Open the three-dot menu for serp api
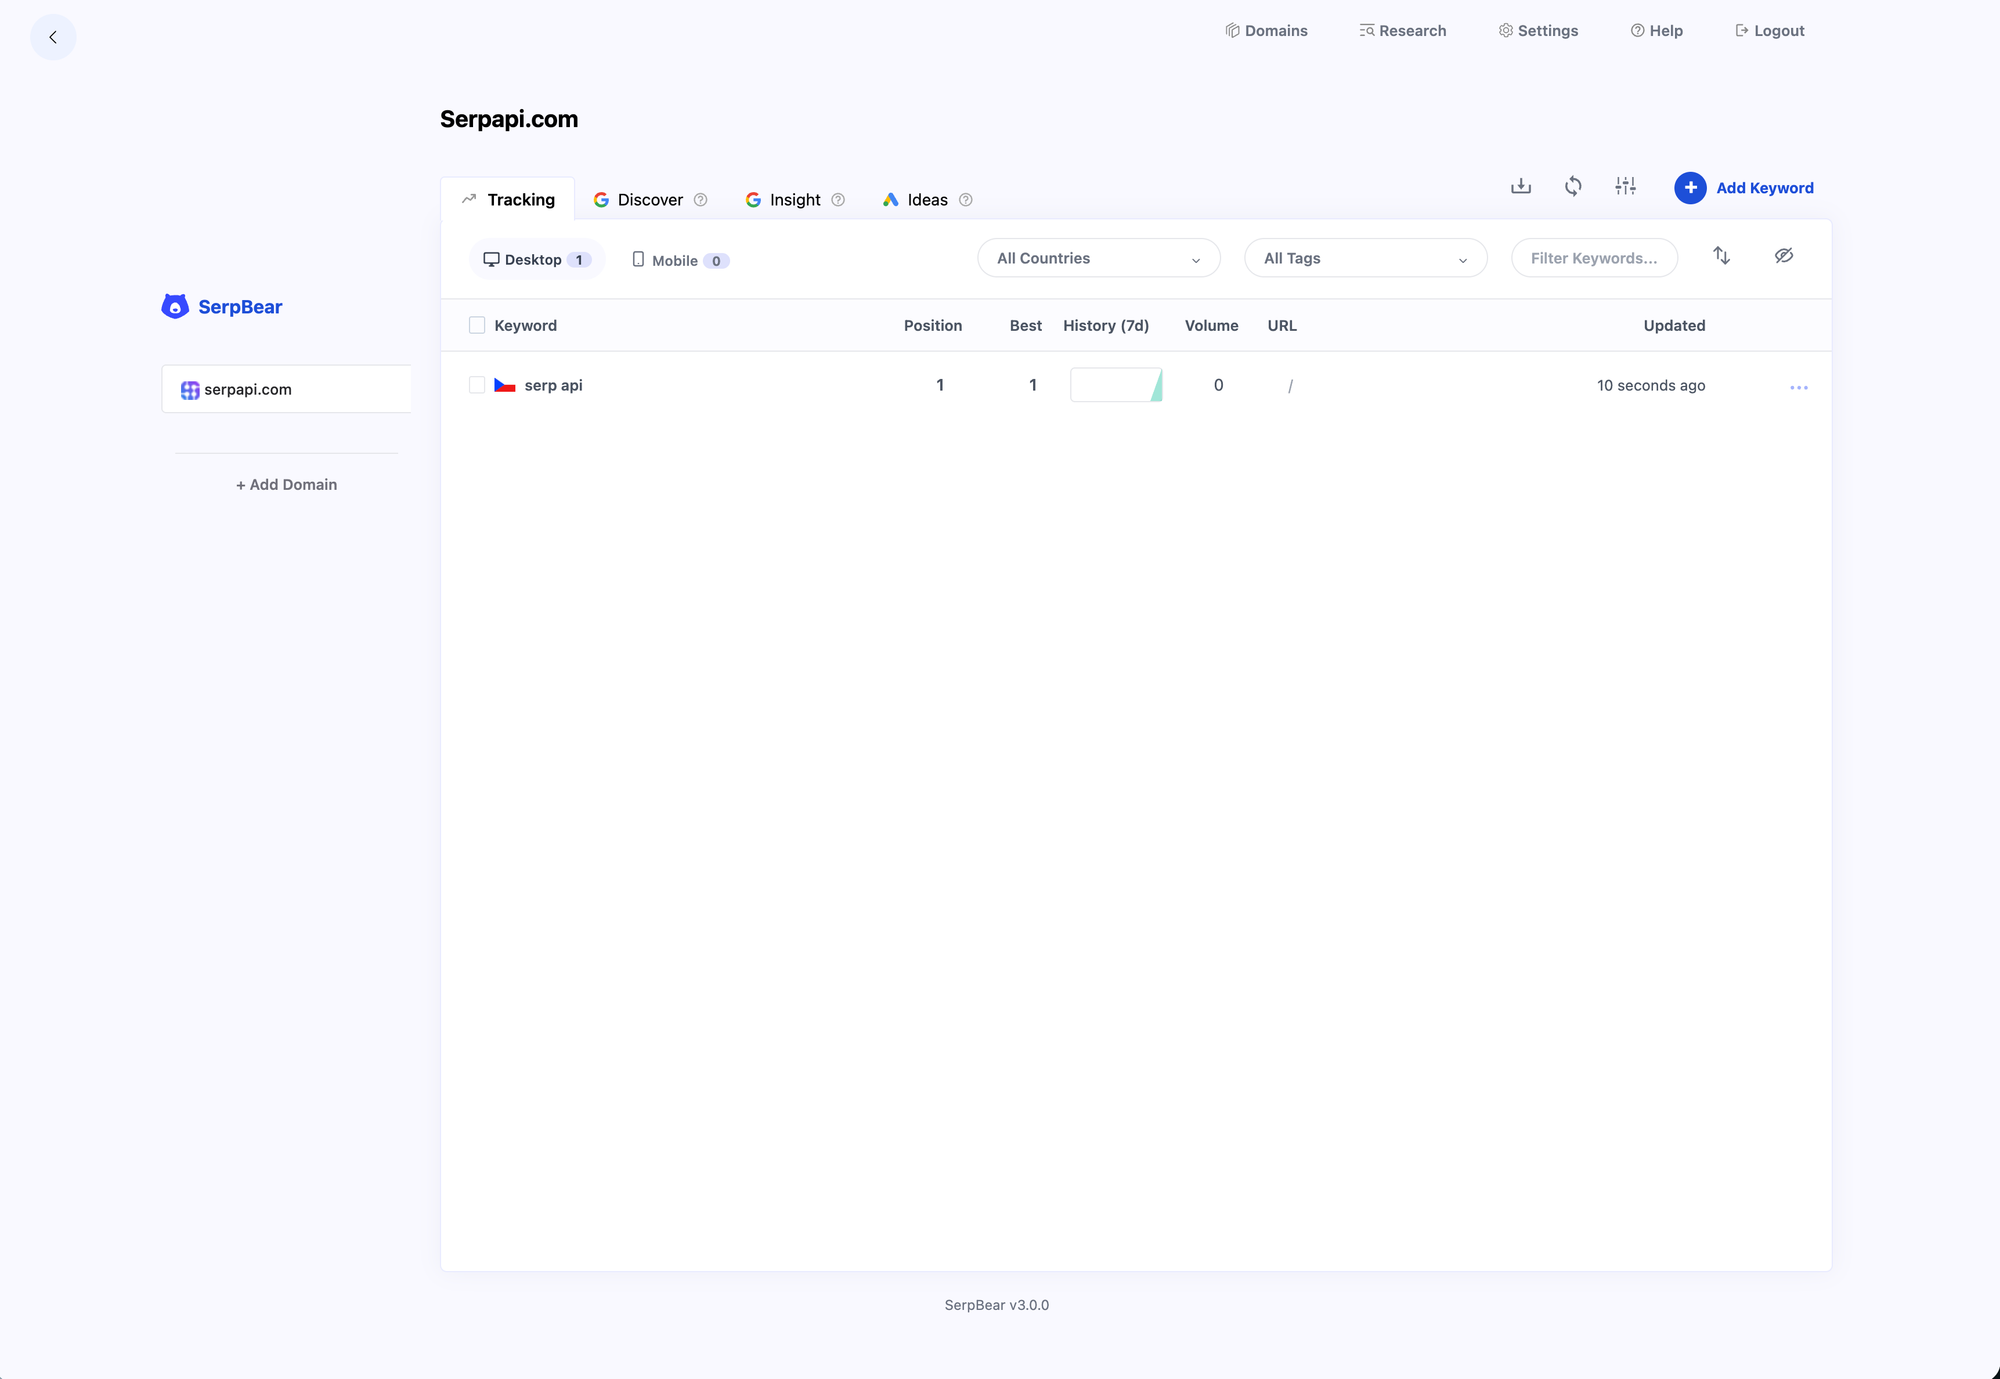This screenshot has width=2000, height=1379. pyautogui.click(x=1798, y=387)
